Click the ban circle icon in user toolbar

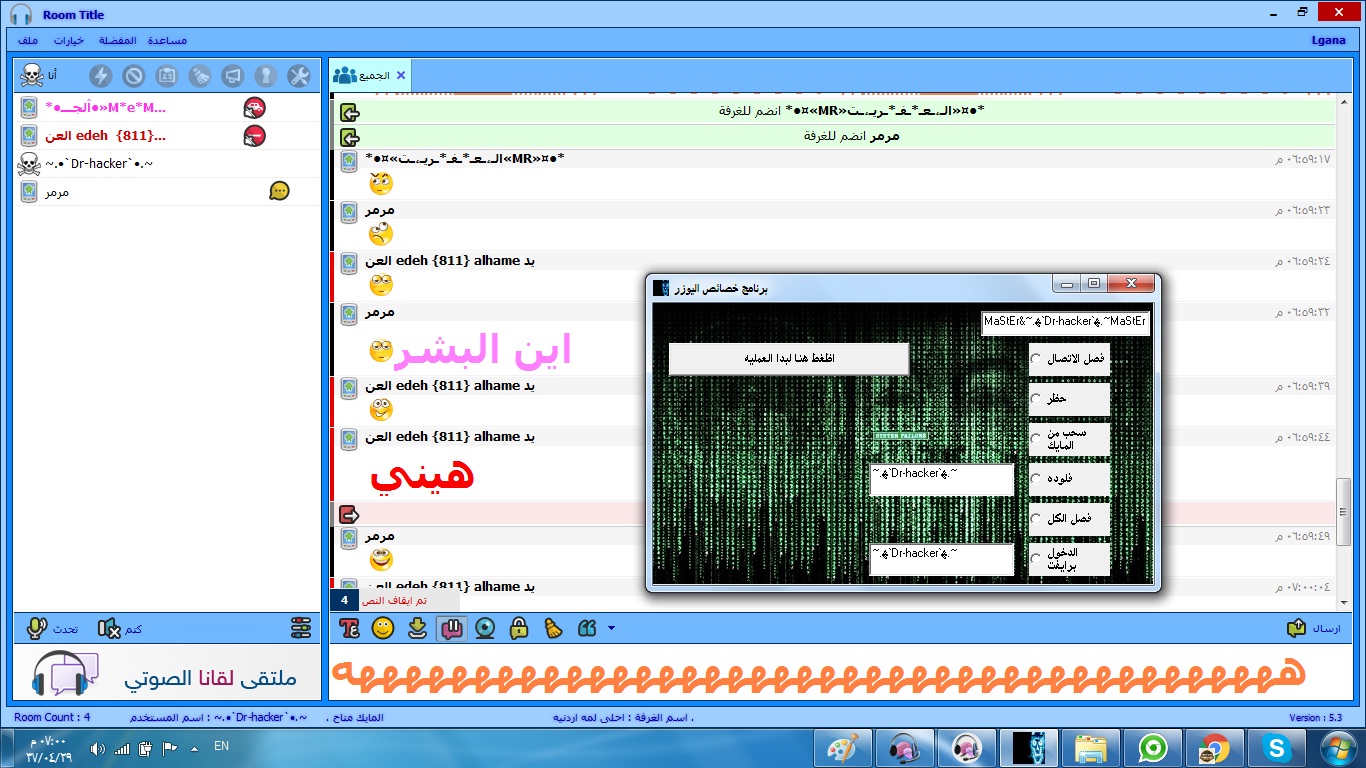point(133,76)
